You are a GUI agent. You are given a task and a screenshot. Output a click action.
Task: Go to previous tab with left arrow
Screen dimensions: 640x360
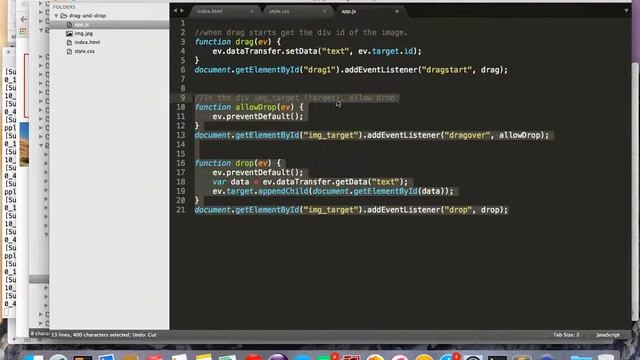176,11
